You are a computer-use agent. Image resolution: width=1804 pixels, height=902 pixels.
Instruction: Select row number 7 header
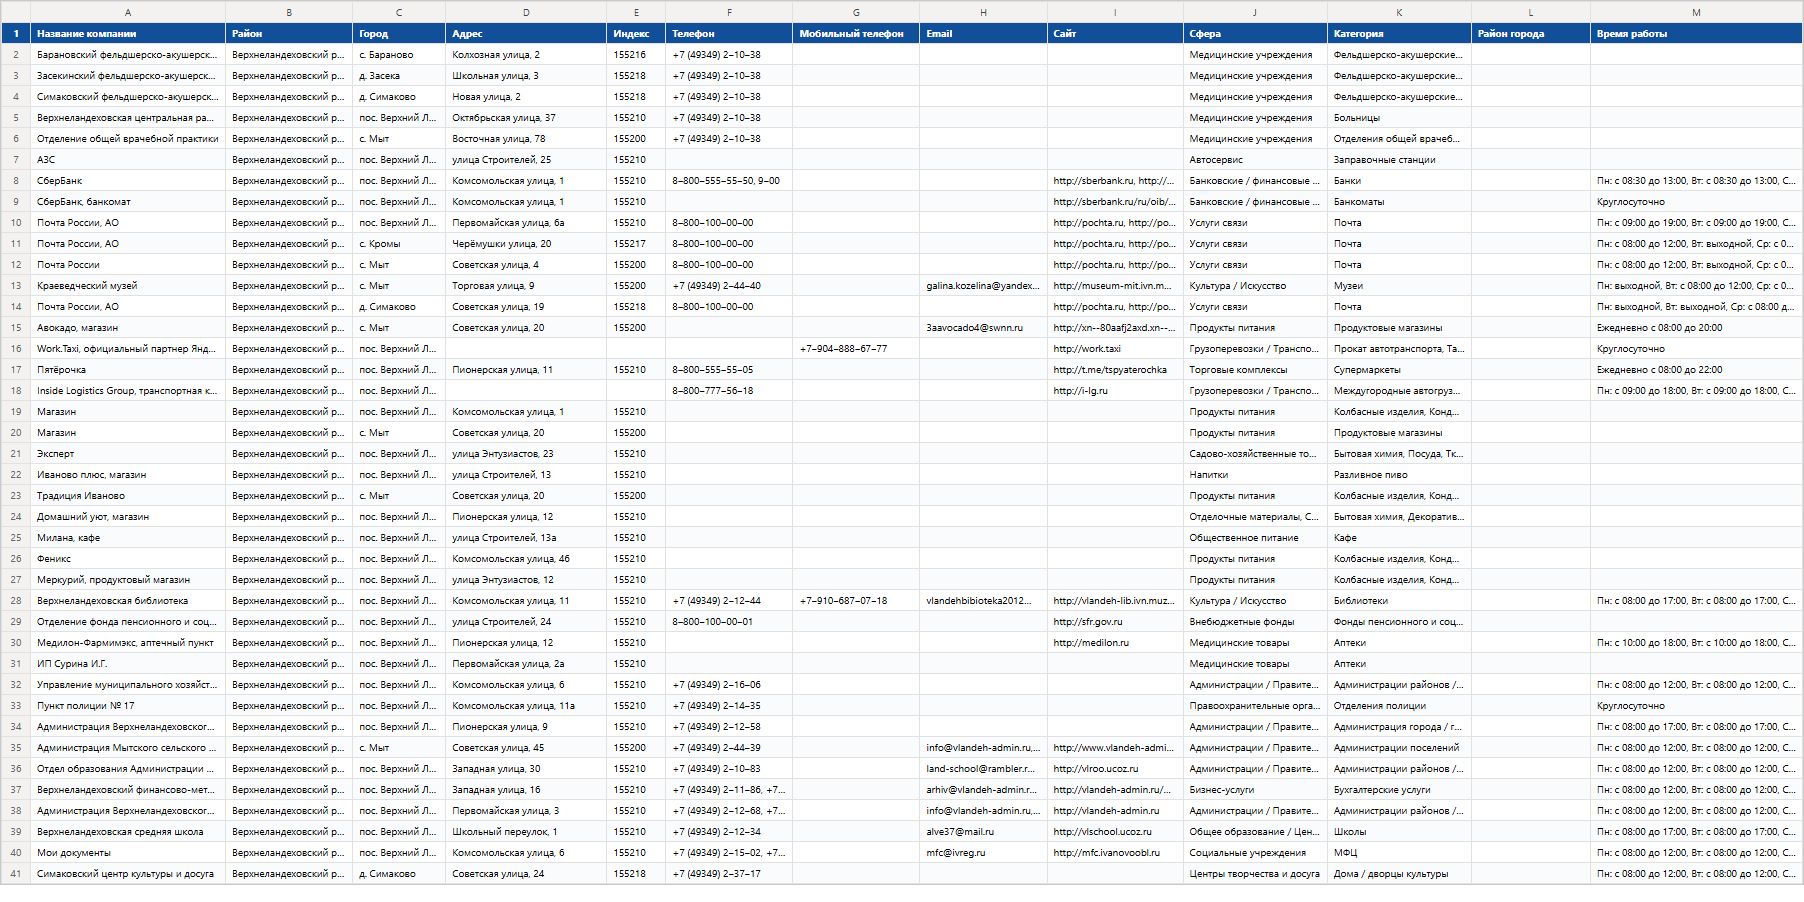[x=16, y=159]
